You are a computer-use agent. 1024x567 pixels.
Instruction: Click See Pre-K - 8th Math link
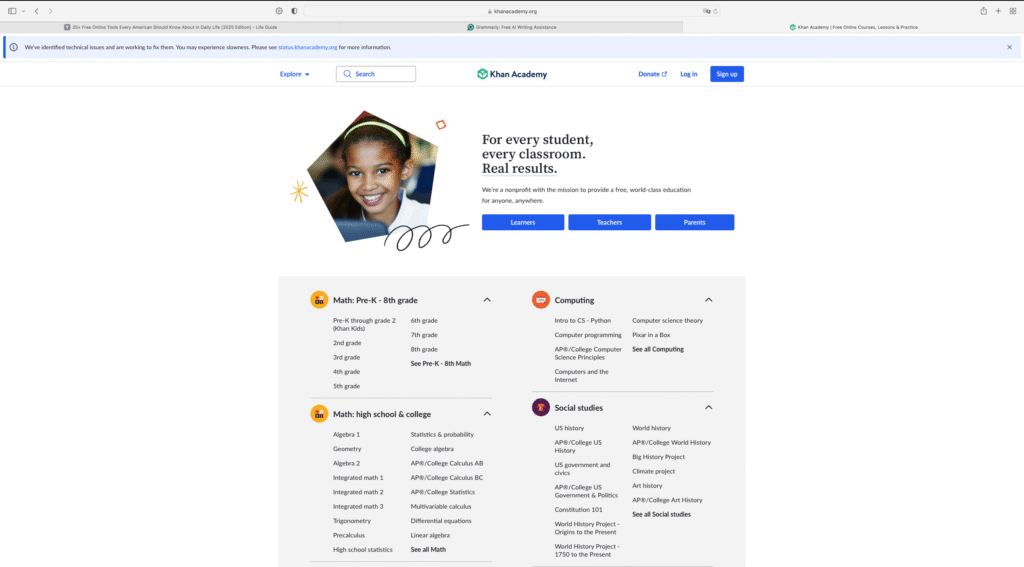click(x=441, y=364)
